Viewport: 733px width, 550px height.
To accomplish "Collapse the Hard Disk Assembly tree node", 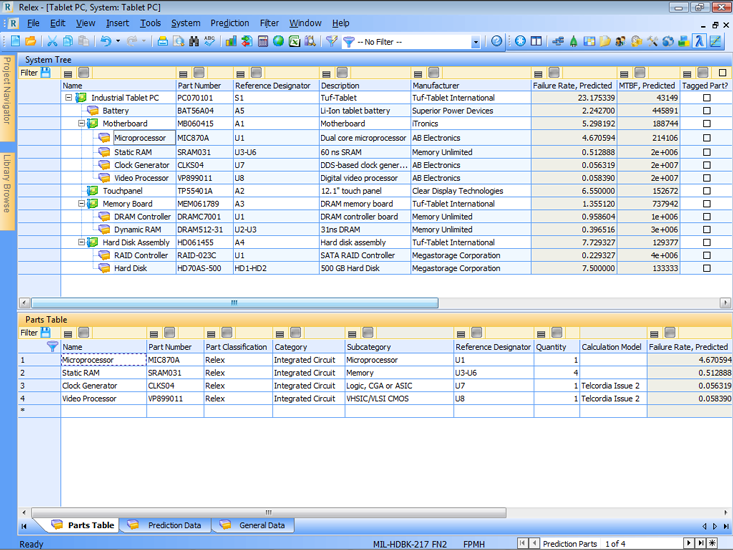I will coord(81,242).
